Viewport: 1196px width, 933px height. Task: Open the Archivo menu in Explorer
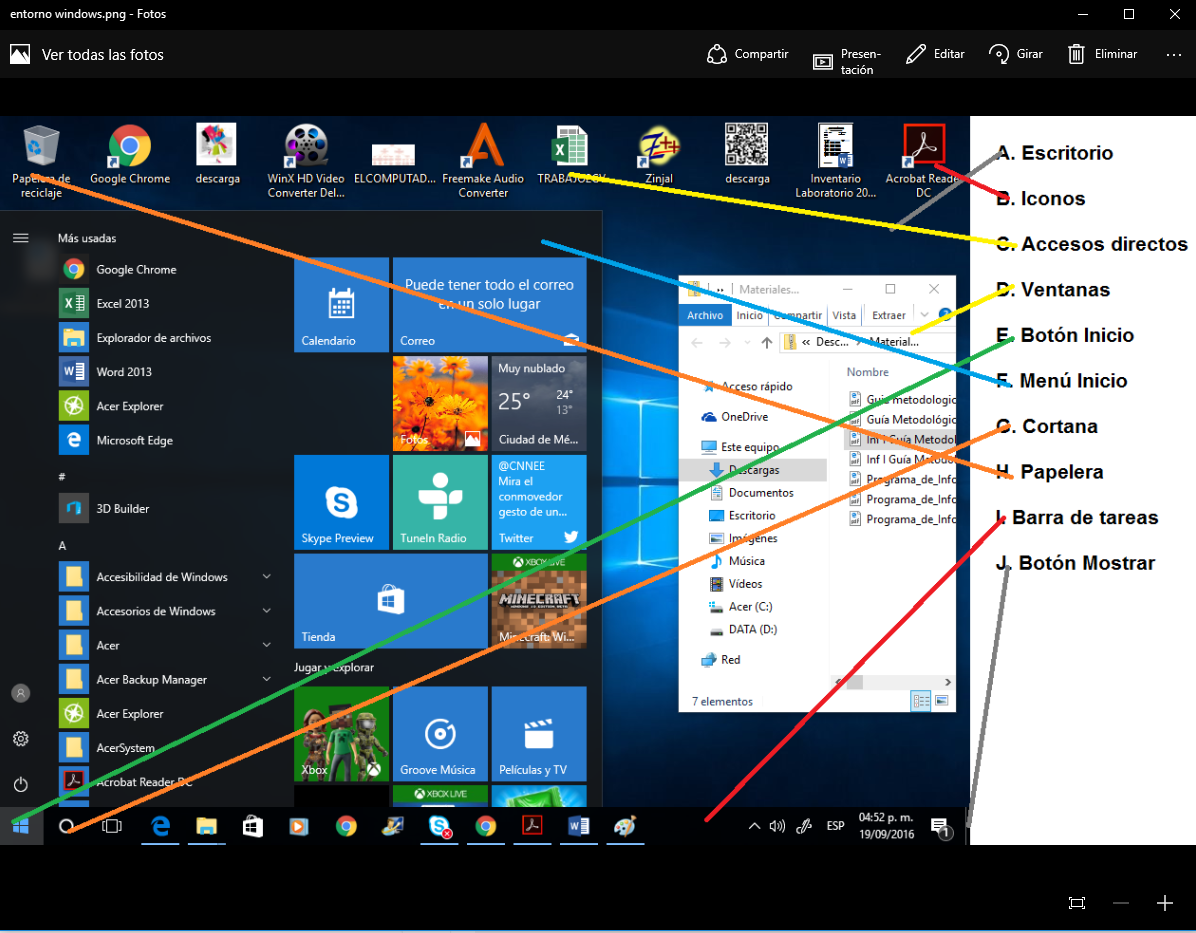[x=705, y=314]
